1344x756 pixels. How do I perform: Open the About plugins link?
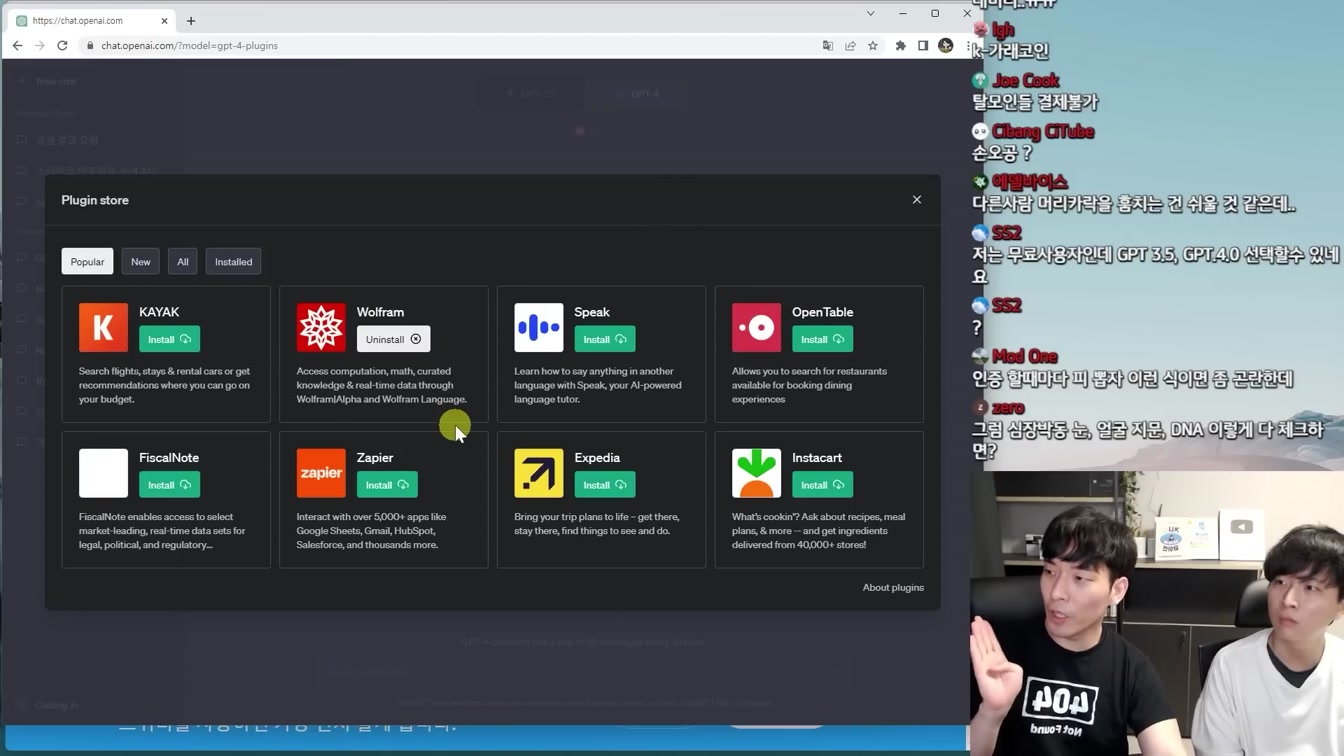tap(893, 587)
